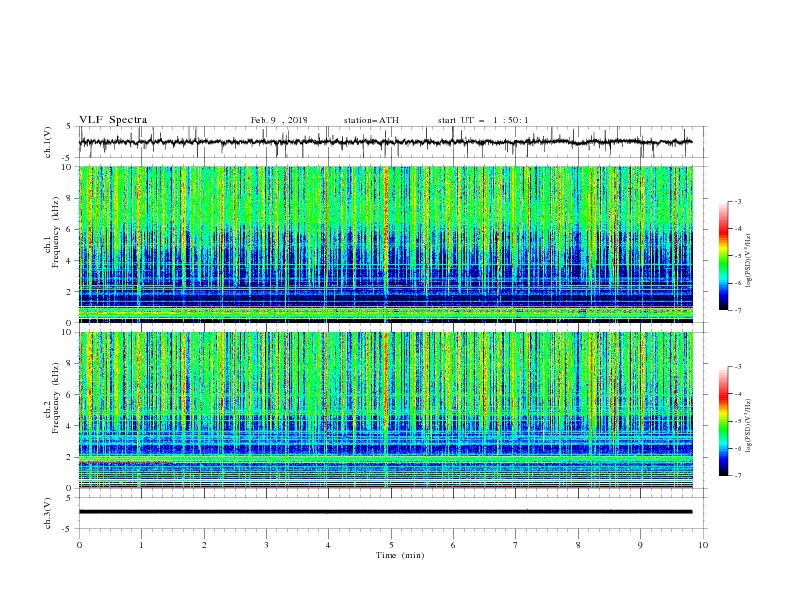Screen dimensions: 792x612
Task: Click the "-7" tick on the ch.1 color bar
Action: pyautogui.click(x=737, y=310)
